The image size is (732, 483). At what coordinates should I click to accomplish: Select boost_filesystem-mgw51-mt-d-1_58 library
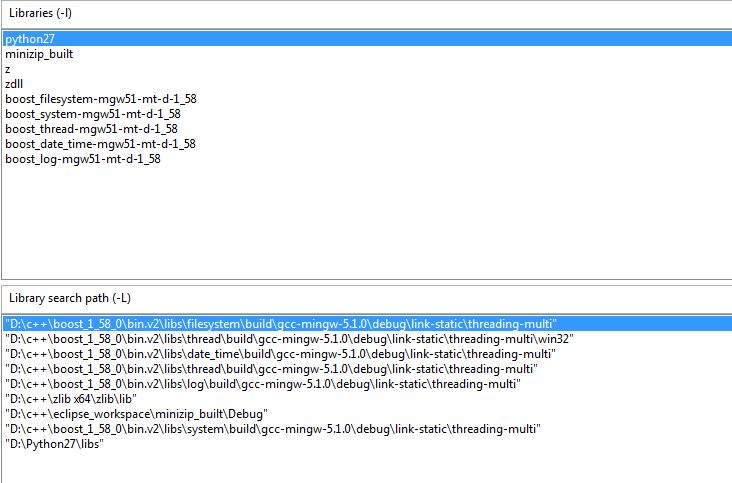101,99
